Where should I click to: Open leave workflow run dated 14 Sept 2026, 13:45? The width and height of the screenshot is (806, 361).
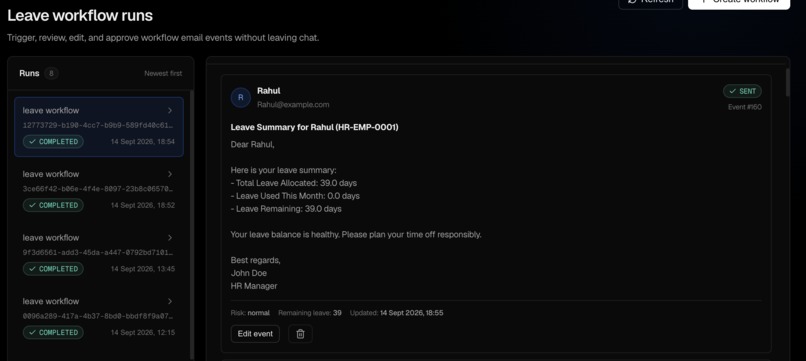click(x=99, y=254)
